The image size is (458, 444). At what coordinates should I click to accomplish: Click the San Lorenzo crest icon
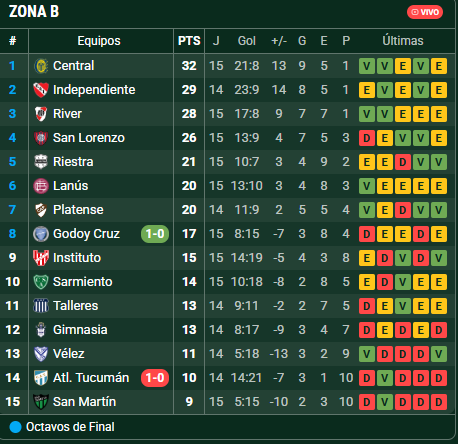[x=41, y=138]
